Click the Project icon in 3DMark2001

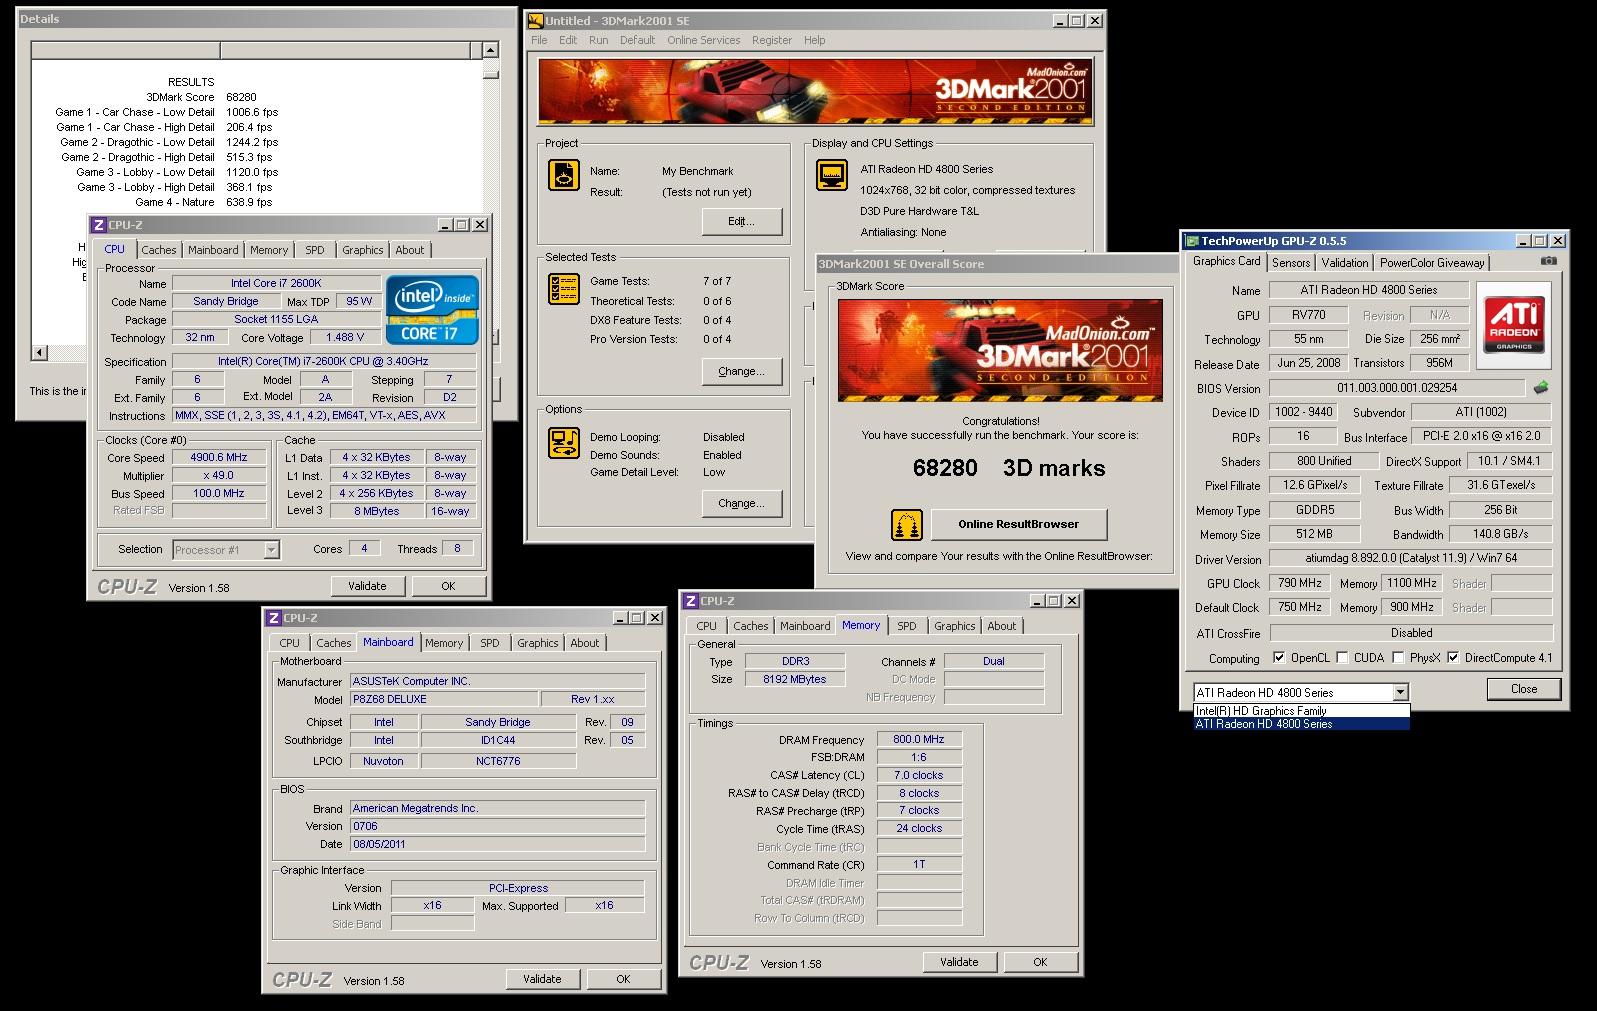tap(563, 175)
